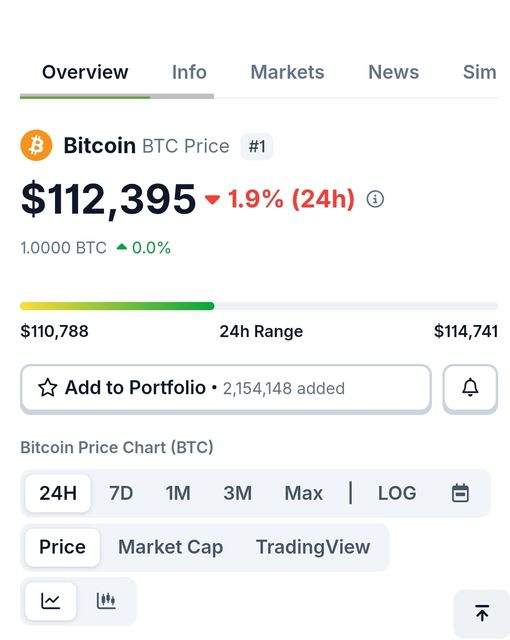Select the 7D time range
Screen dimensions: 510x640
121,493
